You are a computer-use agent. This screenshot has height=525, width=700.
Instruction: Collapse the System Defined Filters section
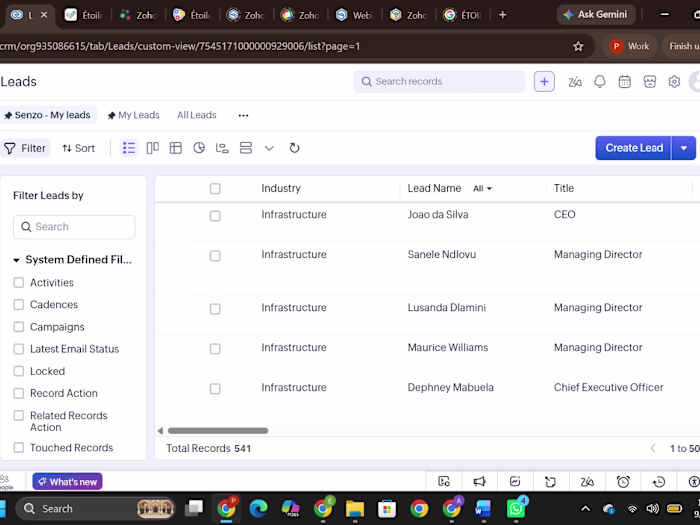point(17,260)
